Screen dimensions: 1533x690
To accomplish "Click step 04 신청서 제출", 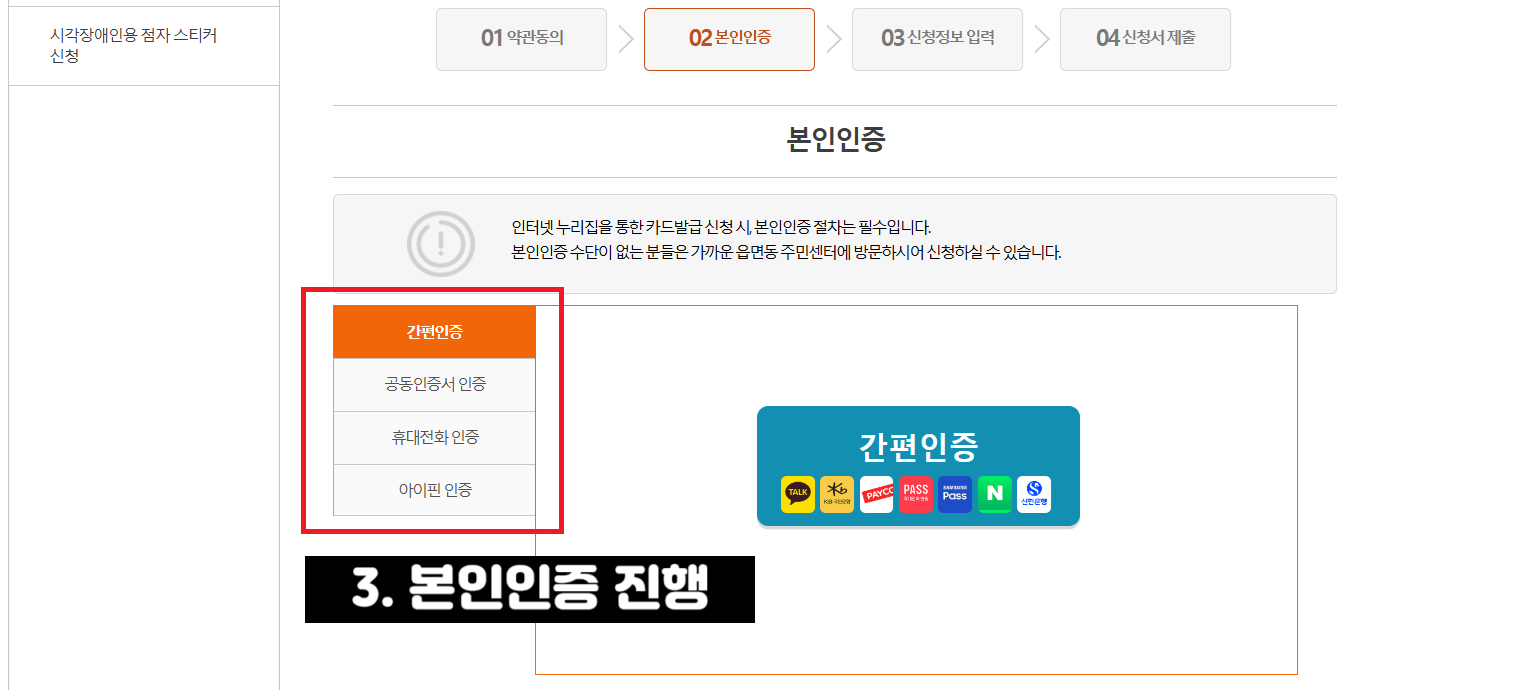I will tap(1145, 39).
